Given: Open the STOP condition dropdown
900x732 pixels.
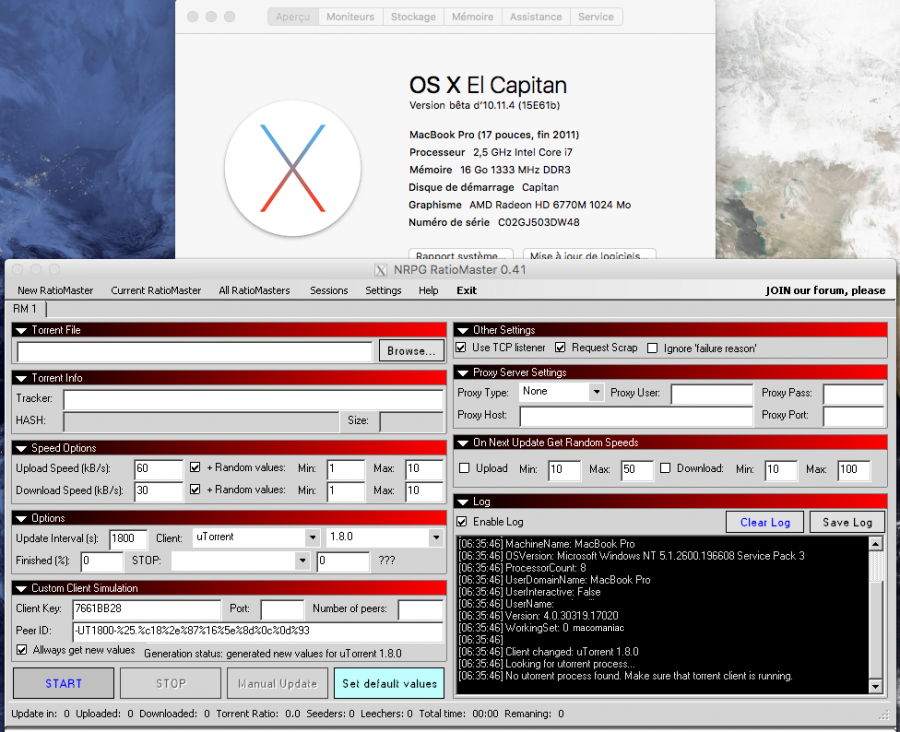Looking at the screenshot, I should (302, 560).
